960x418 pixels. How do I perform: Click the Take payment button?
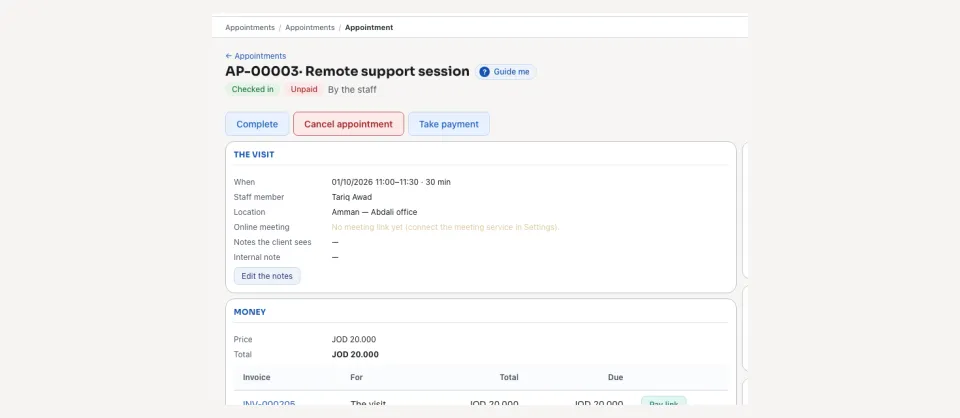pos(449,124)
